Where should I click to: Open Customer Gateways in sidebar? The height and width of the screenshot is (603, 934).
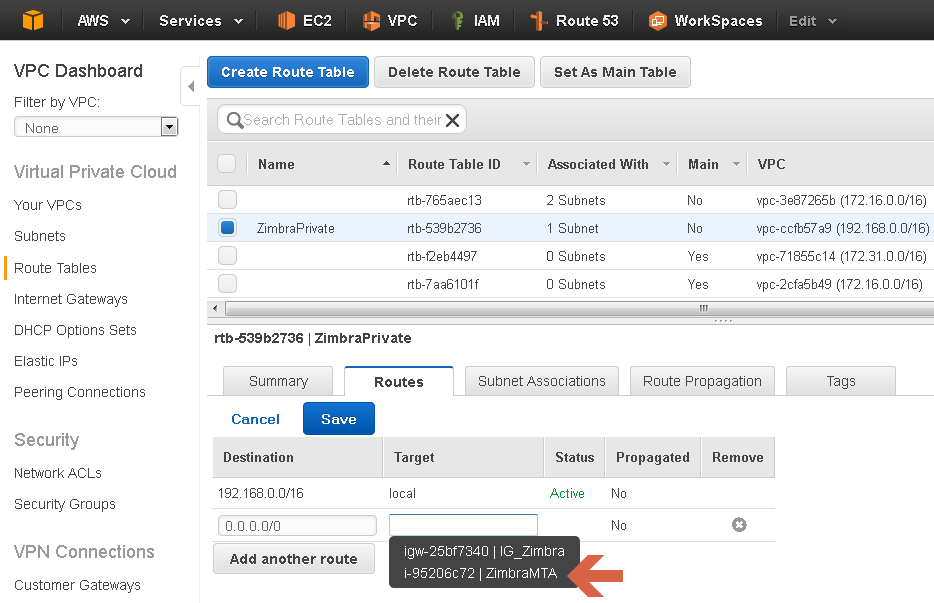[x=77, y=585]
